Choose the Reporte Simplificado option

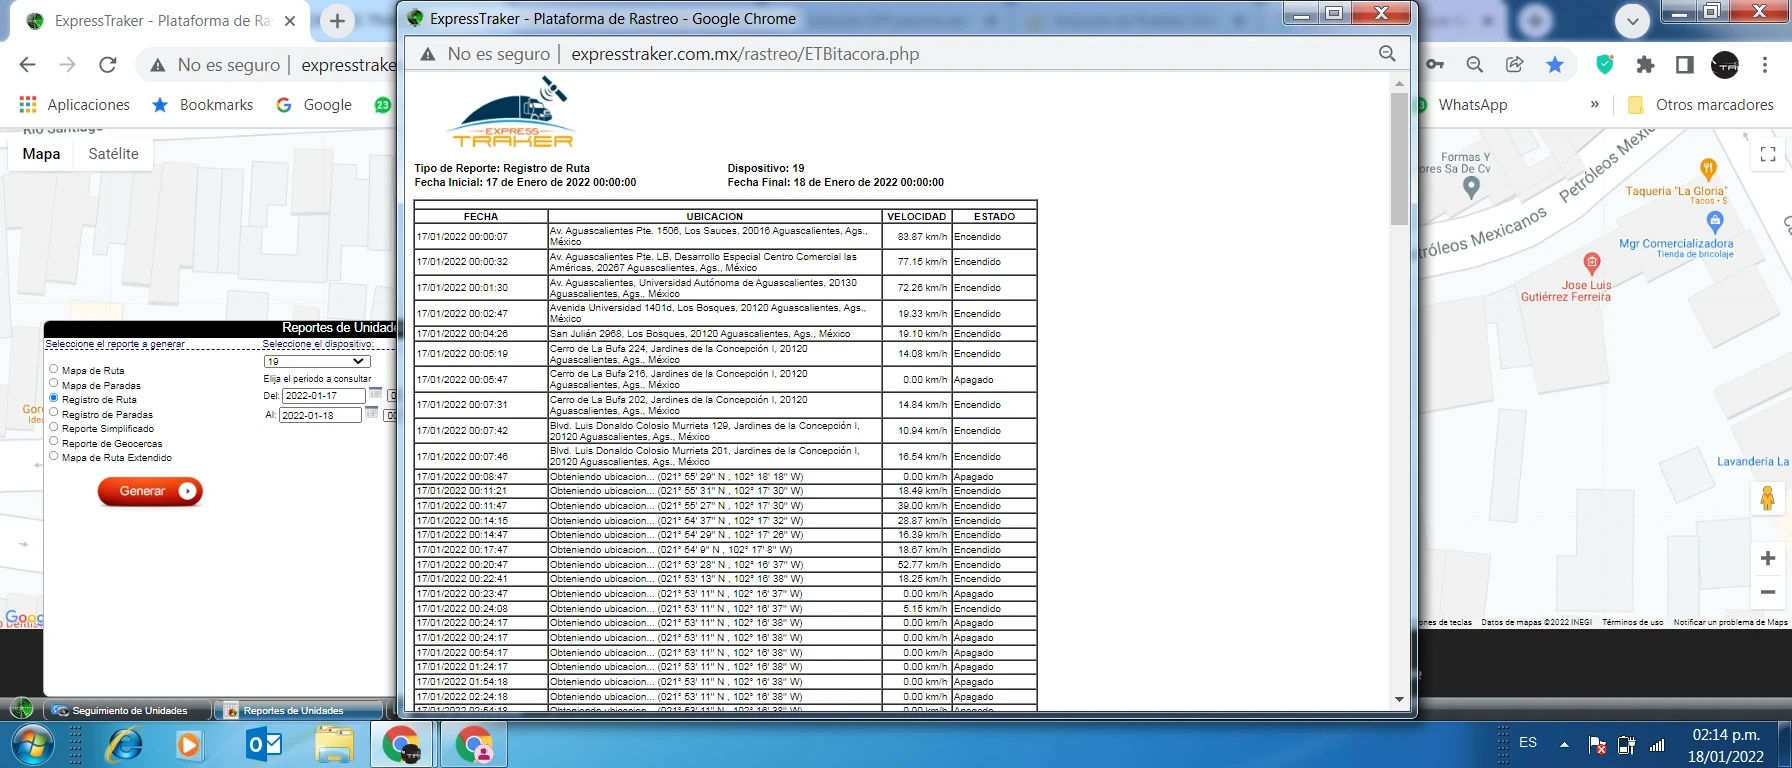coord(54,427)
